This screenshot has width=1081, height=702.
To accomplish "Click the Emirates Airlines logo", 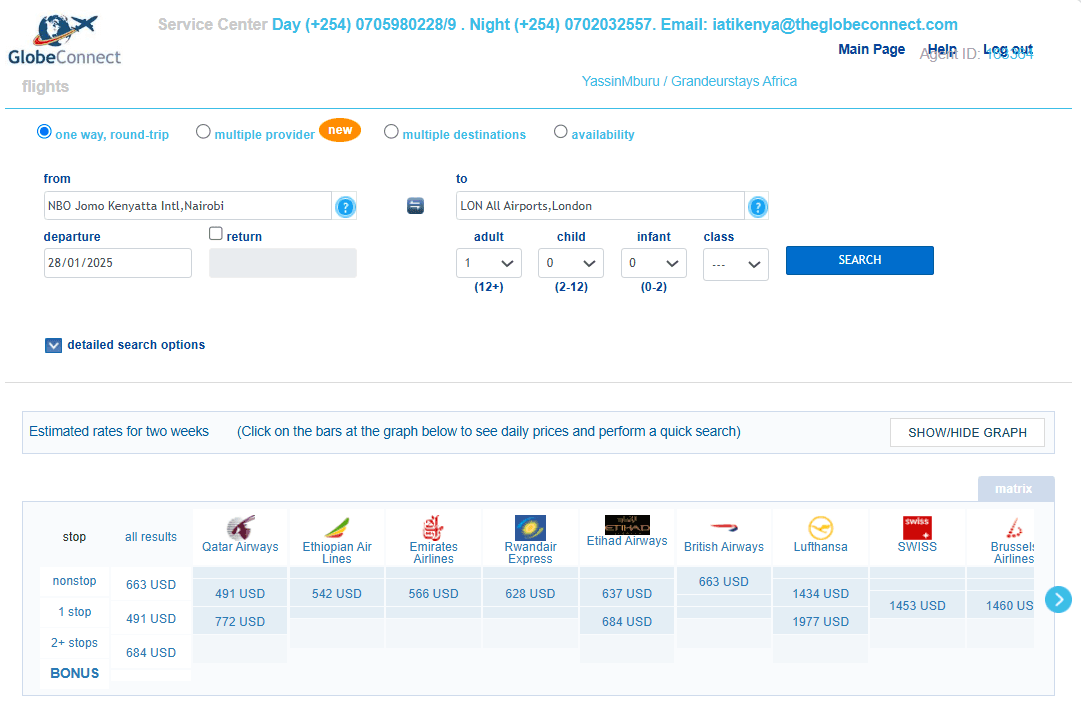I will point(434,527).
